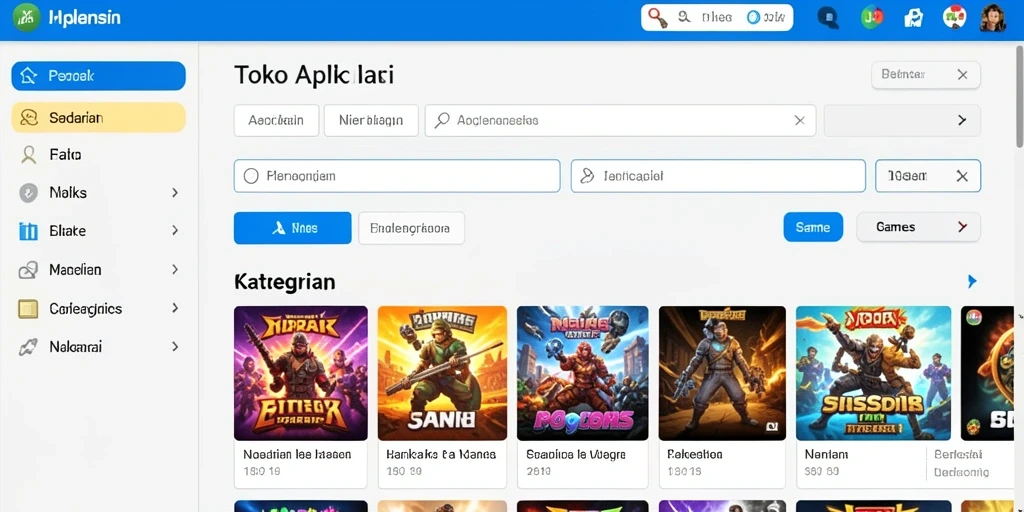1024x512 pixels.
Task: Open the user profile avatar
Action: [993, 18]
